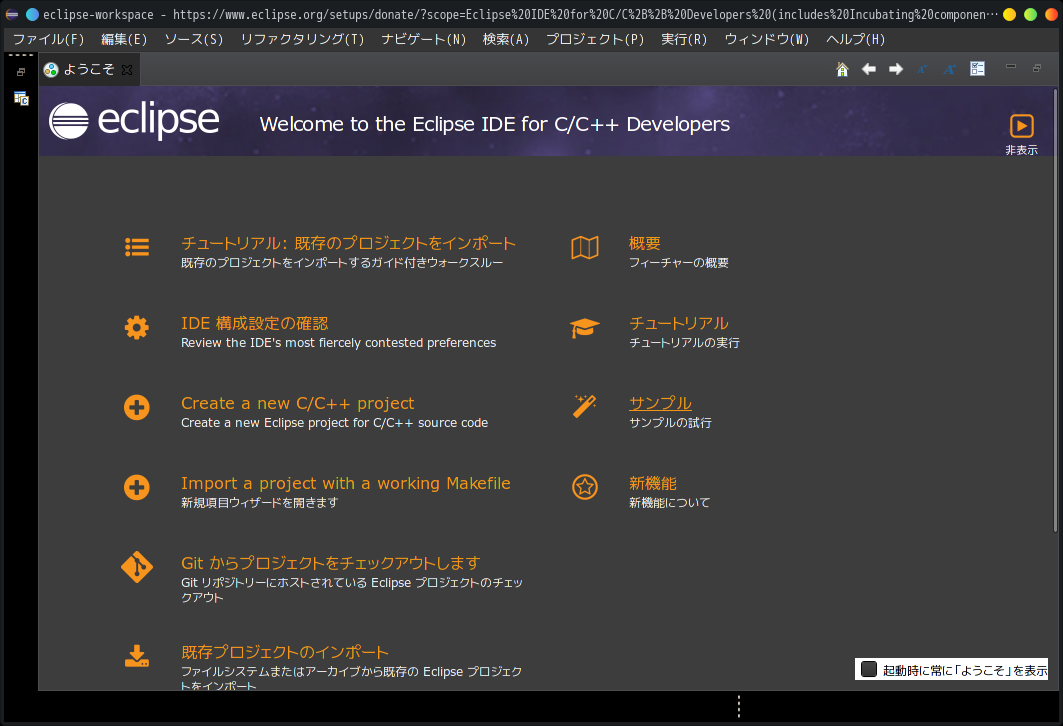The width and height of the screenshot is (1063, 726).
Task: Click text 'Create a new Eclipse project for C/C++ source code'
Action: 334,422
